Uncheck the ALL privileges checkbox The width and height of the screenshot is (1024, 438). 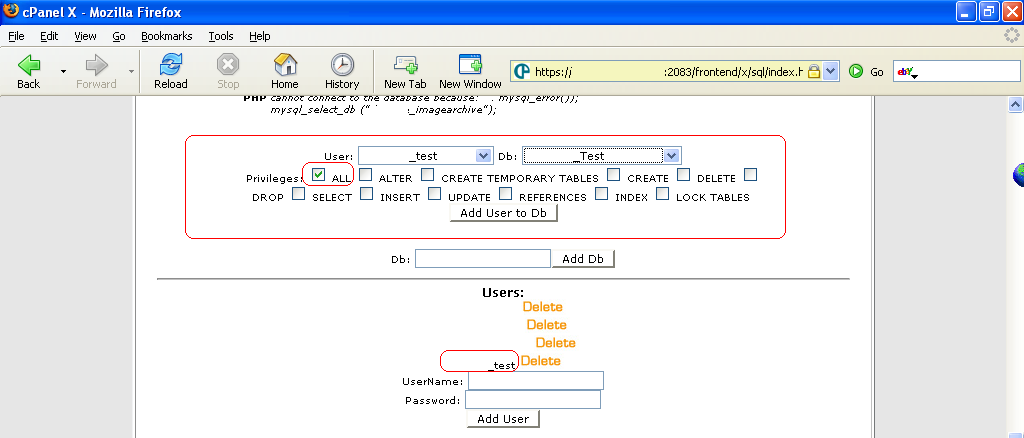tap(319, 174)
